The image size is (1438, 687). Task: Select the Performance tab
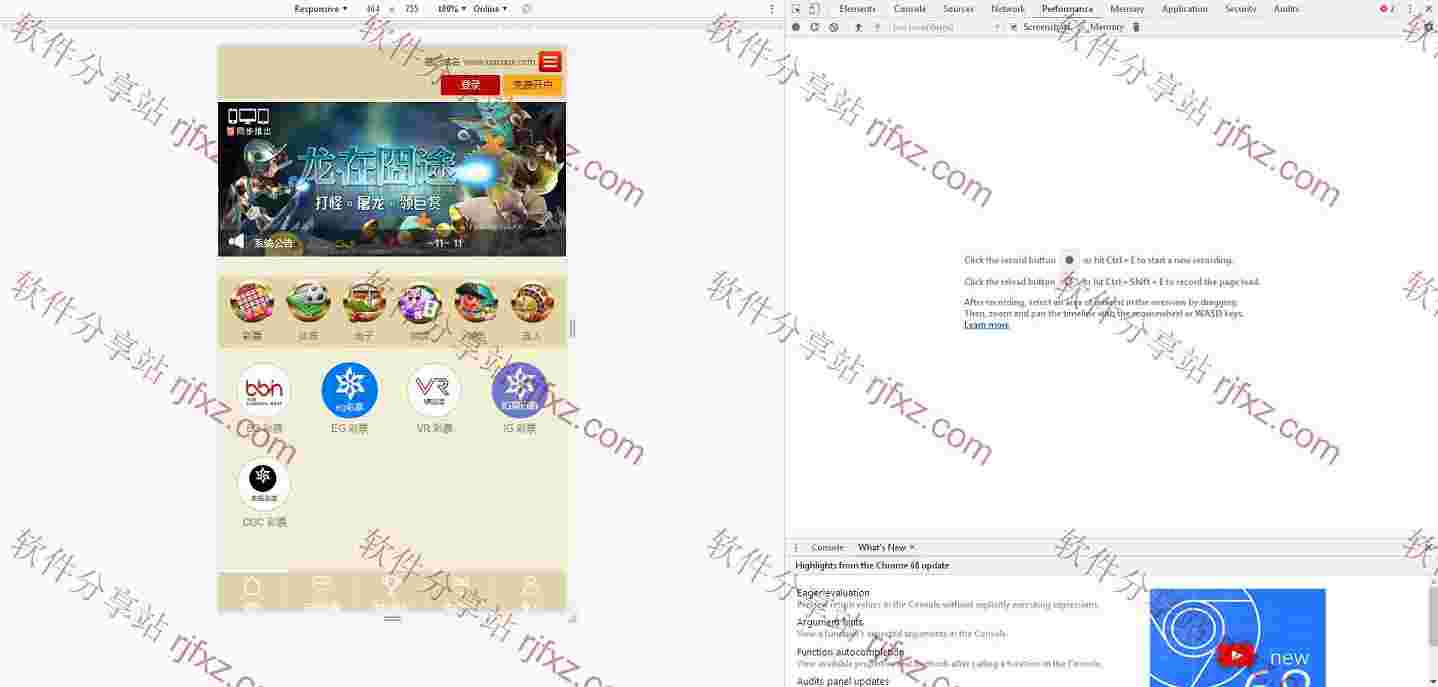[x=1067, y=9]
